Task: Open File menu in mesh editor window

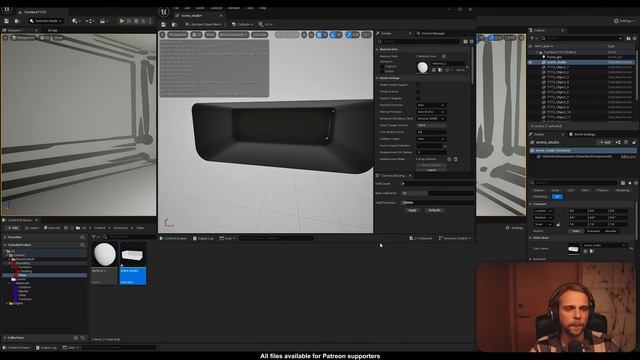Action: coord(176,8)
